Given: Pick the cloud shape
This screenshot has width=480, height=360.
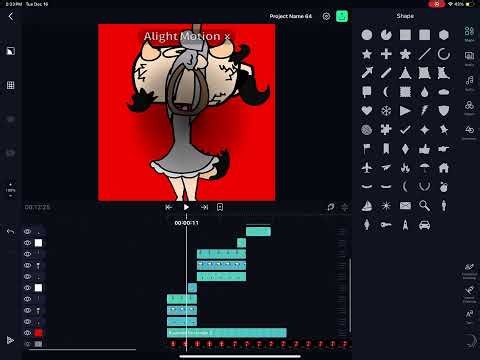Looking at the screenshot, I should click(444, 92).
